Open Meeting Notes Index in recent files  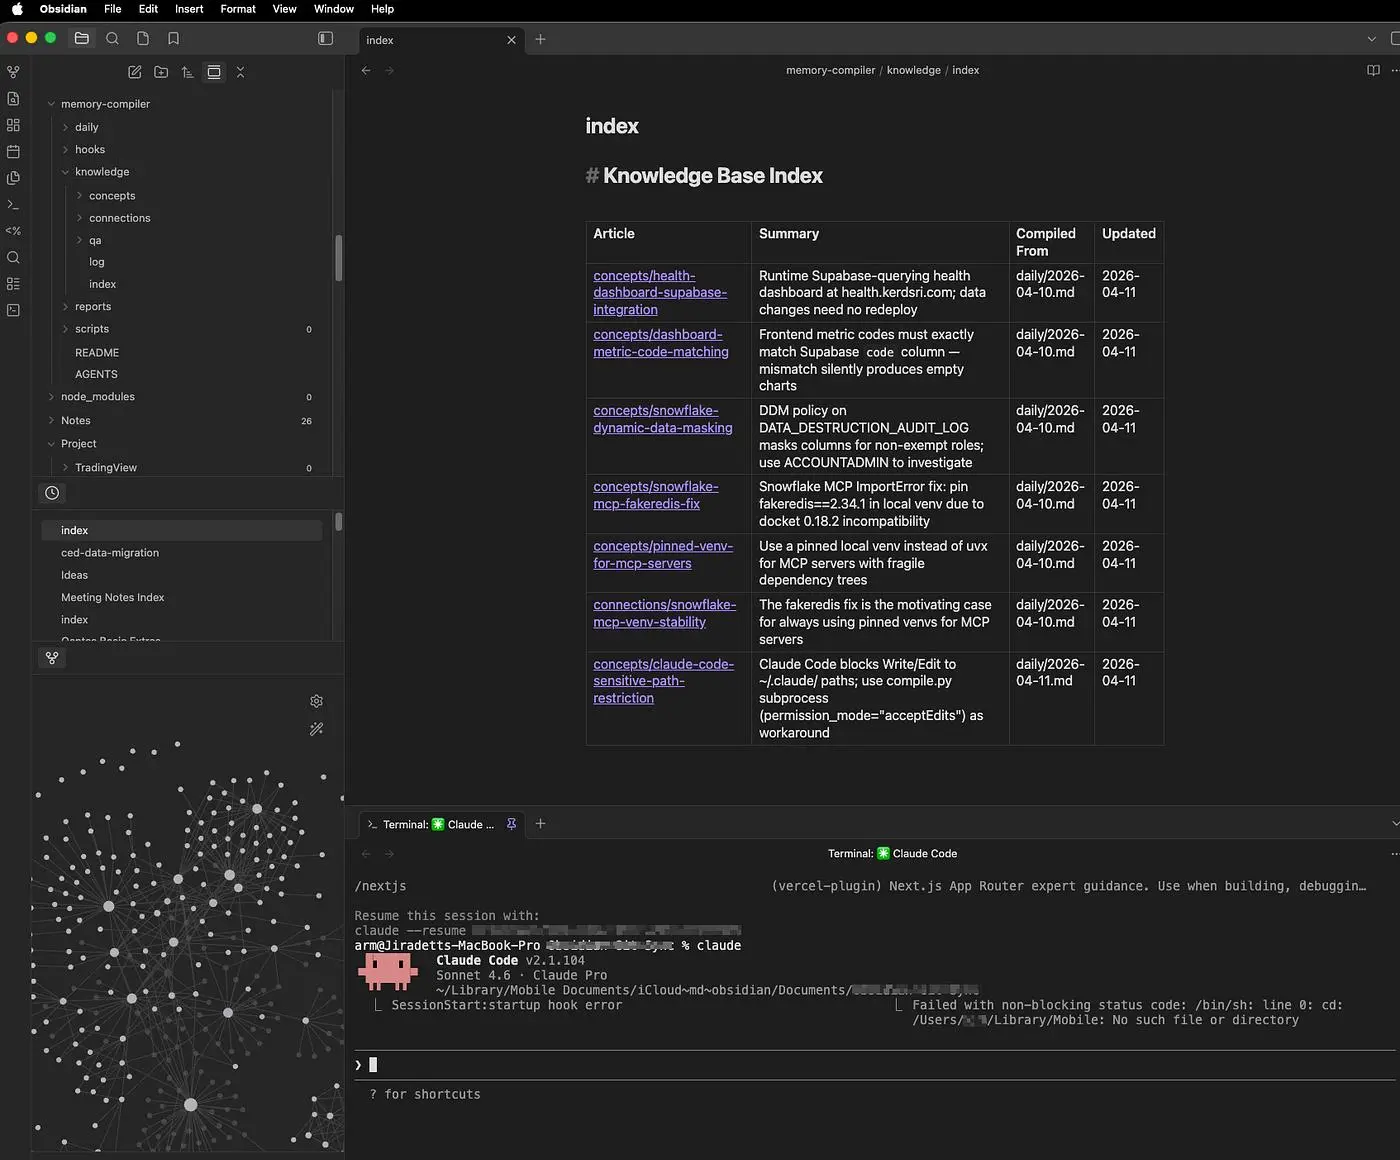coord(113,598)
